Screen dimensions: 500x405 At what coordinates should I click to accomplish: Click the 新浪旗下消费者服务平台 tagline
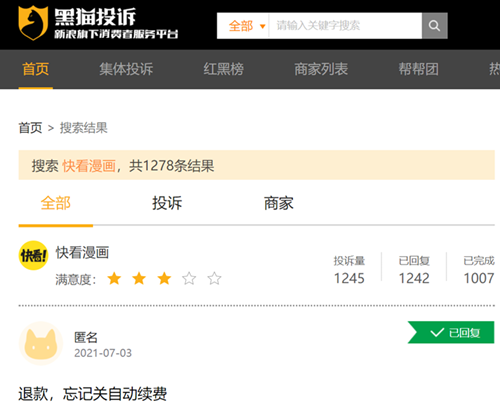[x=116, y=34]
